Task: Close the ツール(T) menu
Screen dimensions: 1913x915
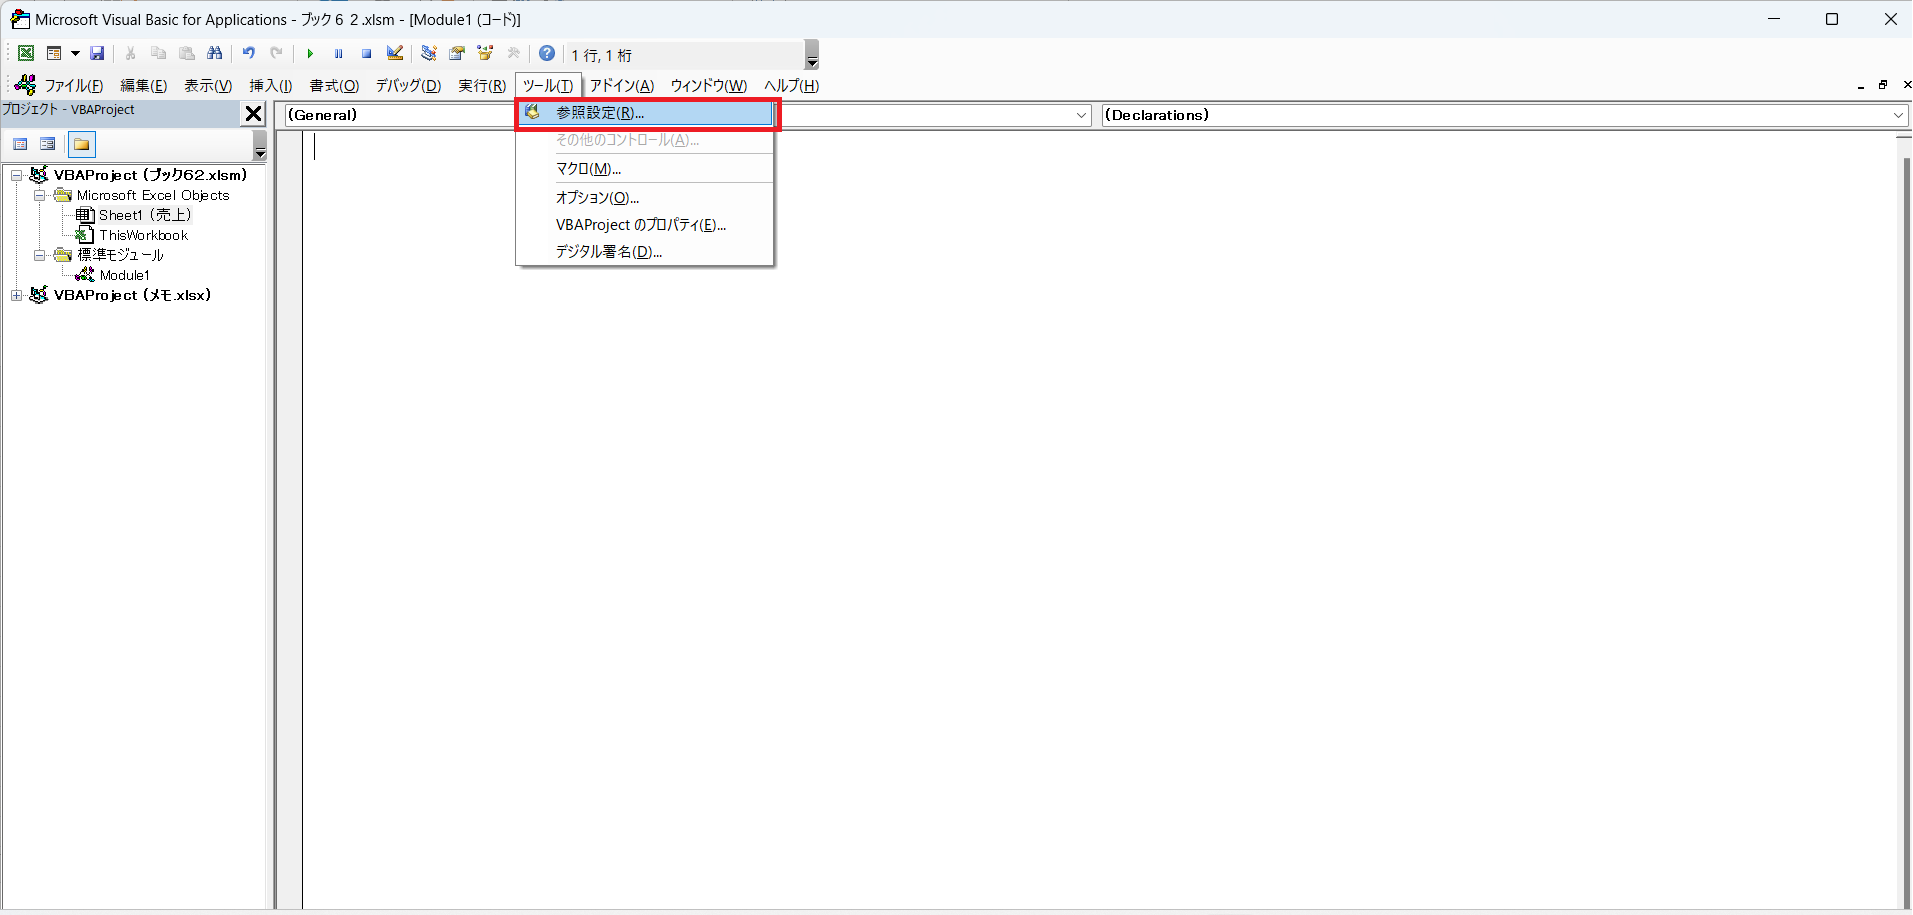Action: click(x=548, y=86)
